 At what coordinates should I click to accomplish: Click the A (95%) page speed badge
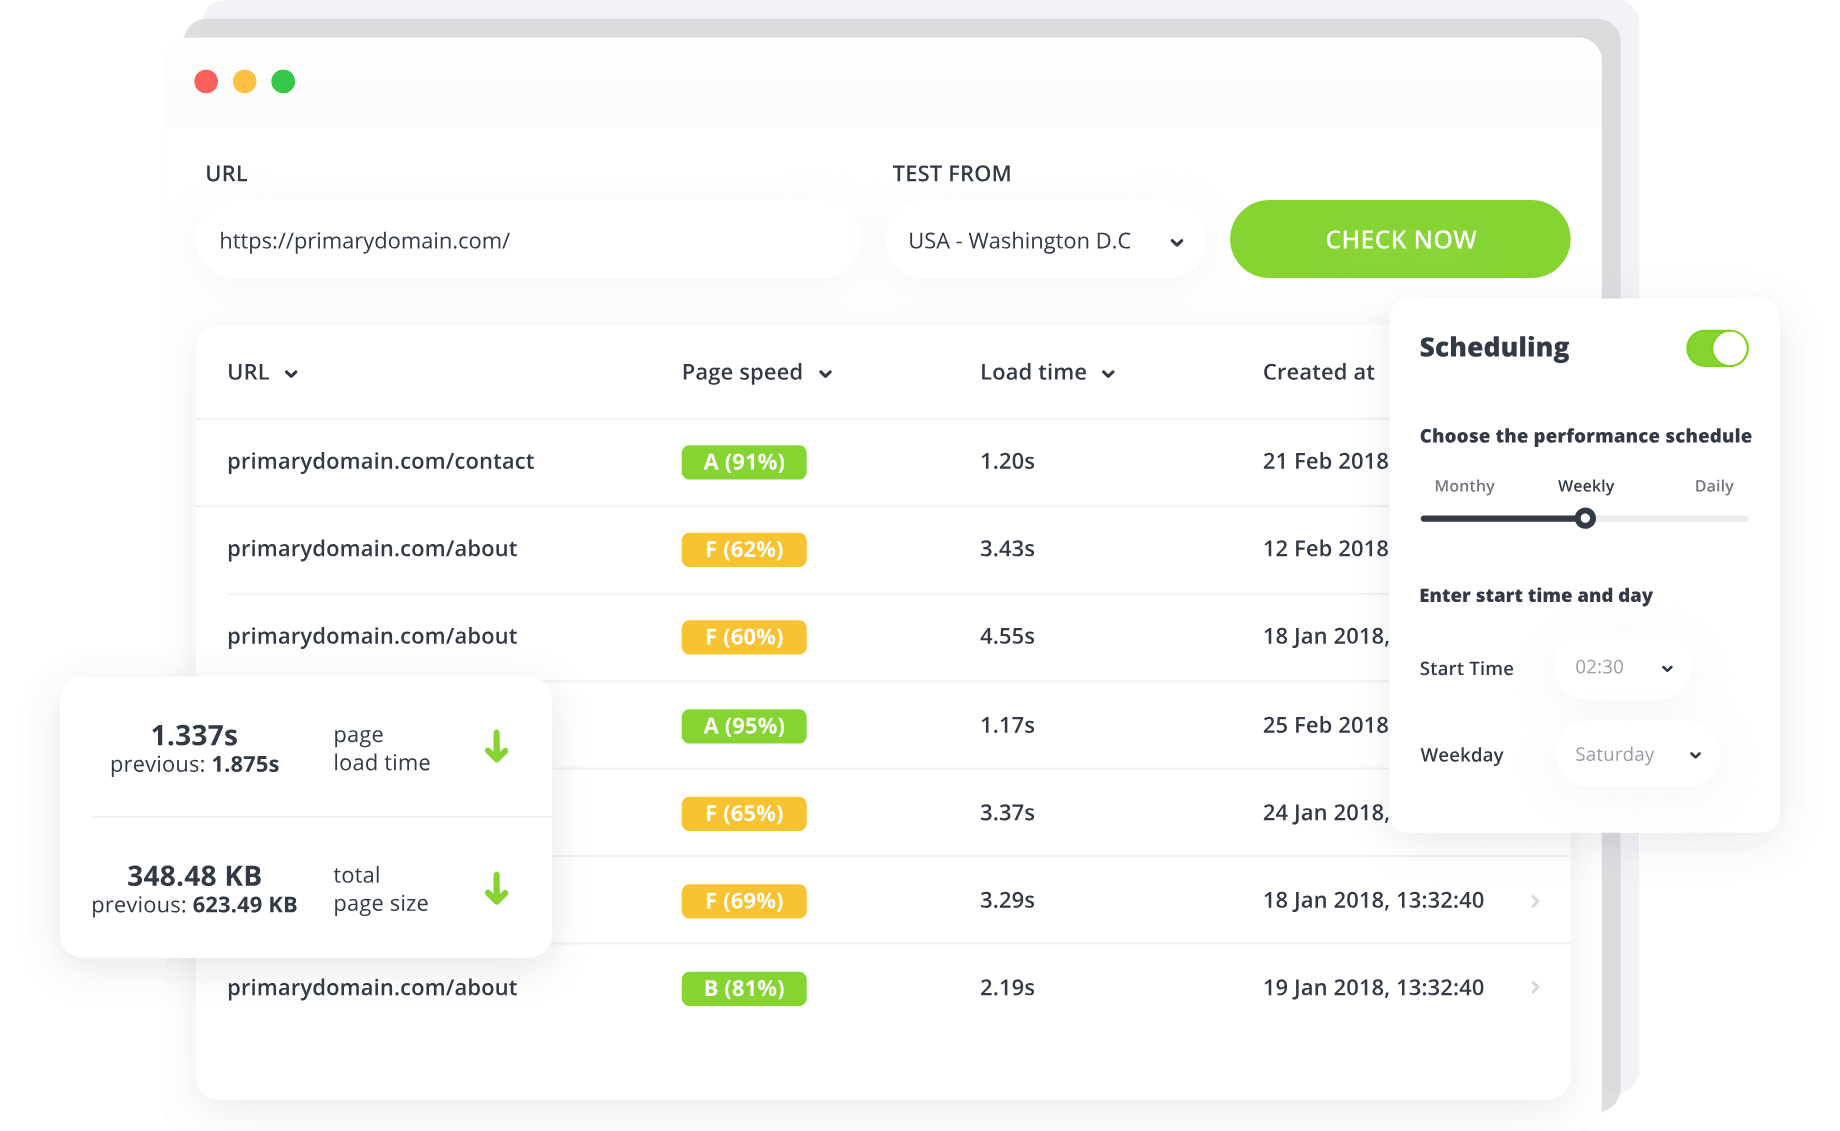[743, 726]
